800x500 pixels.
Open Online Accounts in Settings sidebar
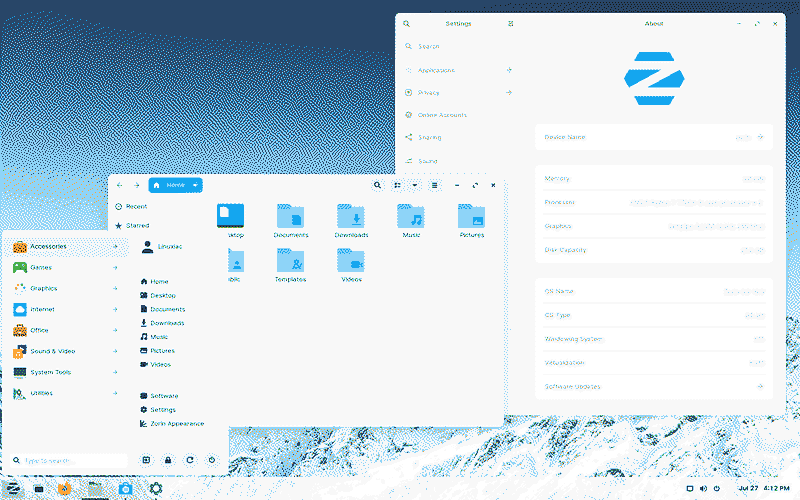458,115
